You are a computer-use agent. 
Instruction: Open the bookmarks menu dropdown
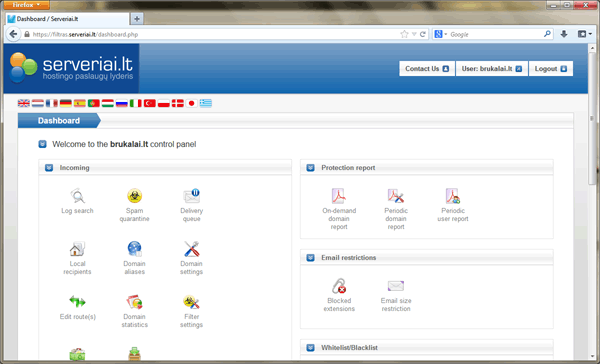point(585,34)
